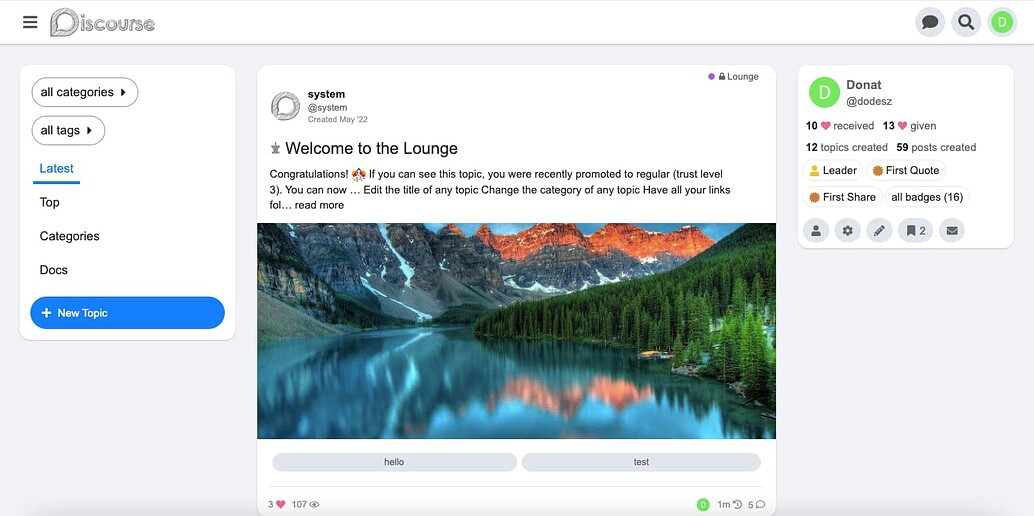Follow the read more link
The image size is (1034, 516).
pyautogui.click(x=319, y=205)
